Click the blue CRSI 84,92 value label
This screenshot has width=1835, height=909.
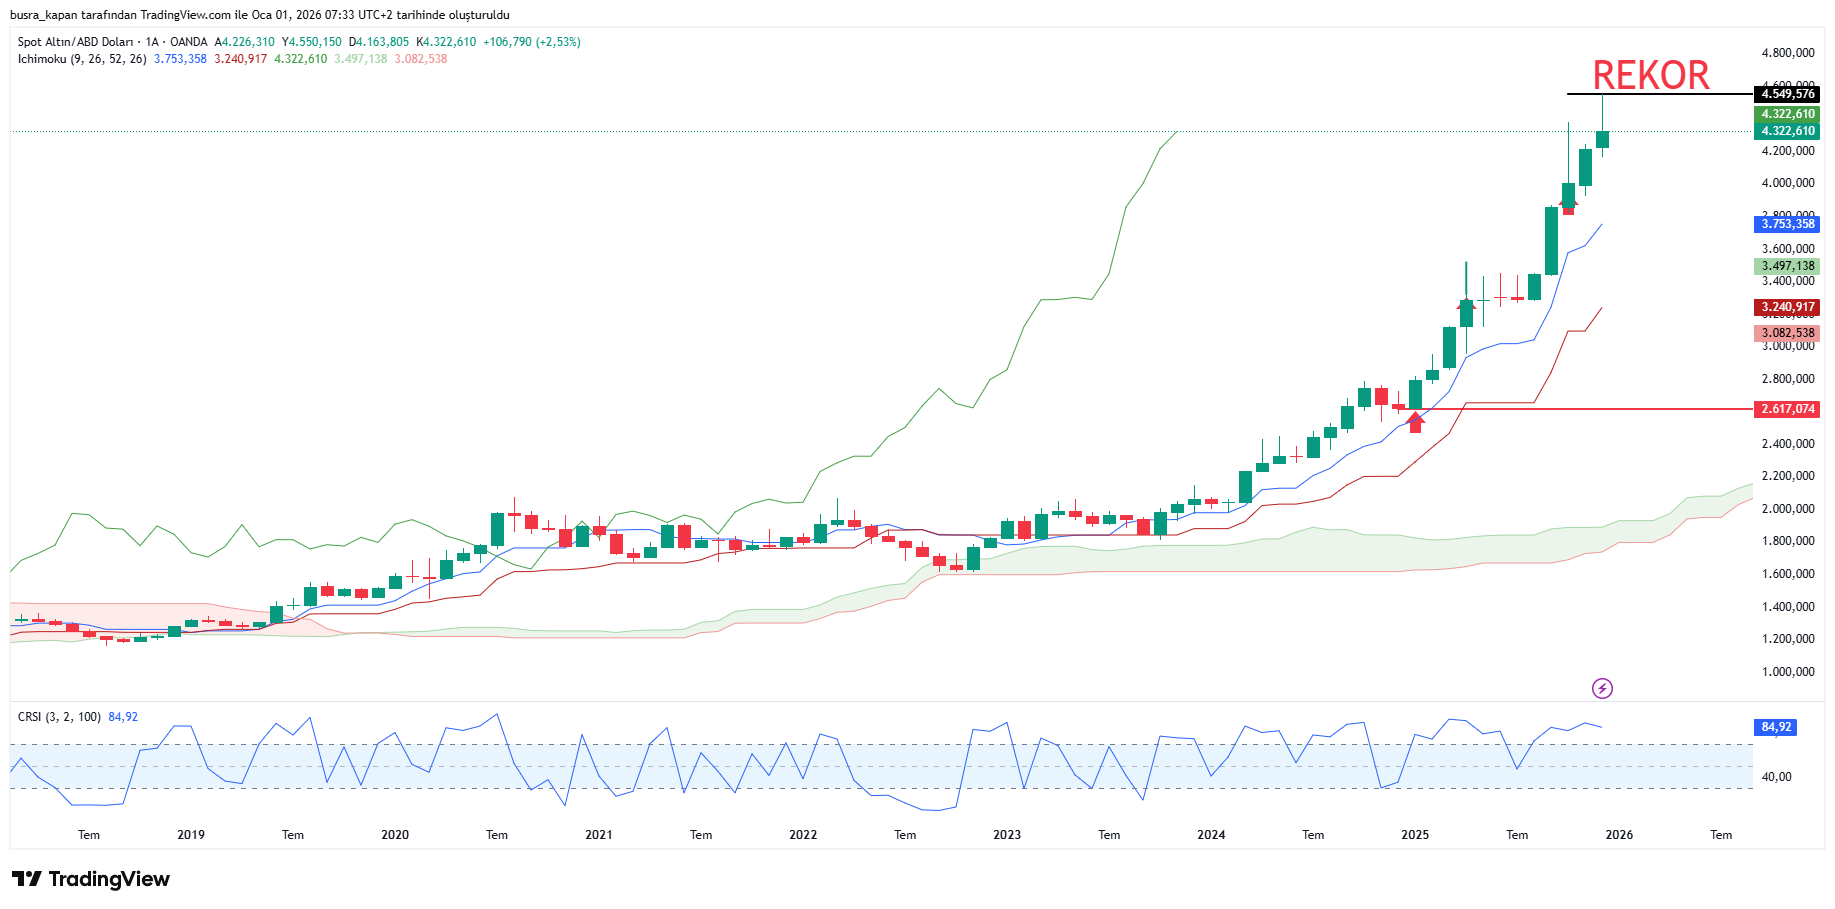click(1776, 727)
